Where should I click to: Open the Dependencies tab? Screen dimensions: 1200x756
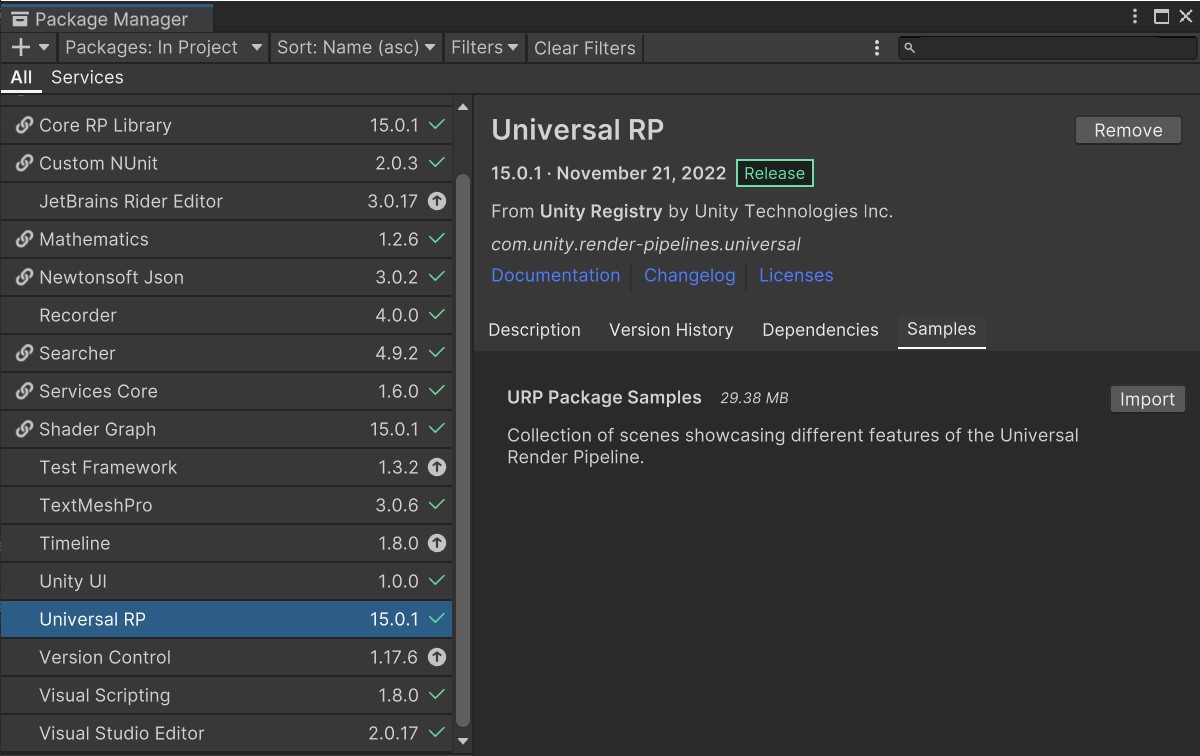click(x=820, y=330)
